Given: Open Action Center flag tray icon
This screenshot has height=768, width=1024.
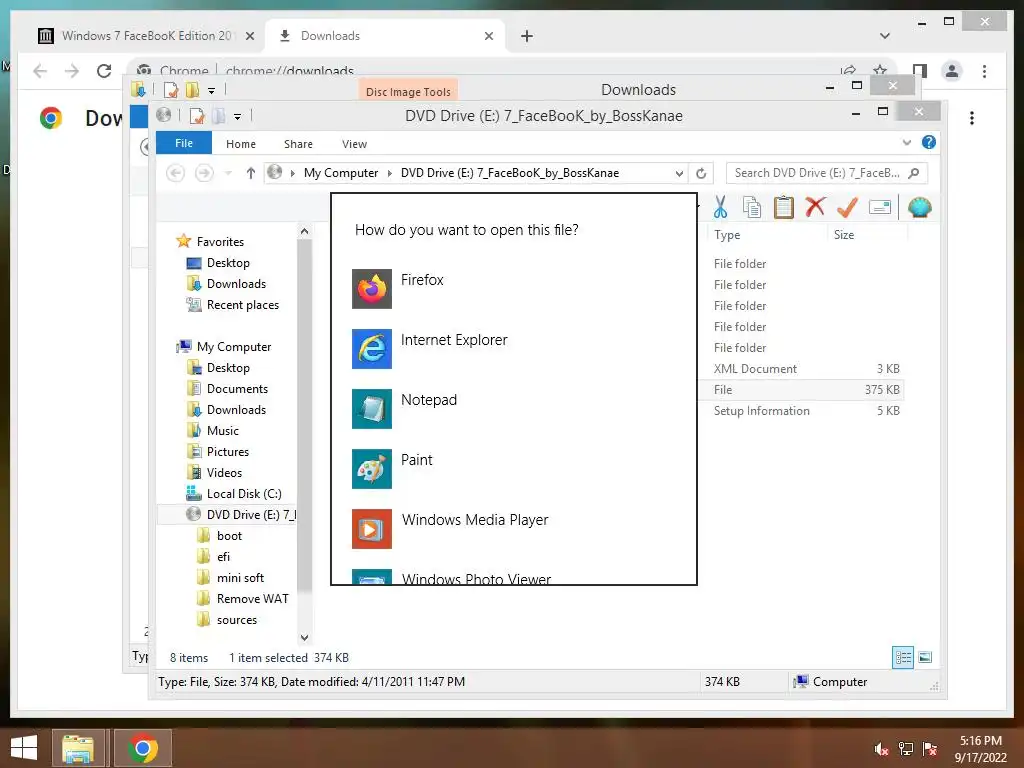Looking at the screenshot, I should pos(930,749).
